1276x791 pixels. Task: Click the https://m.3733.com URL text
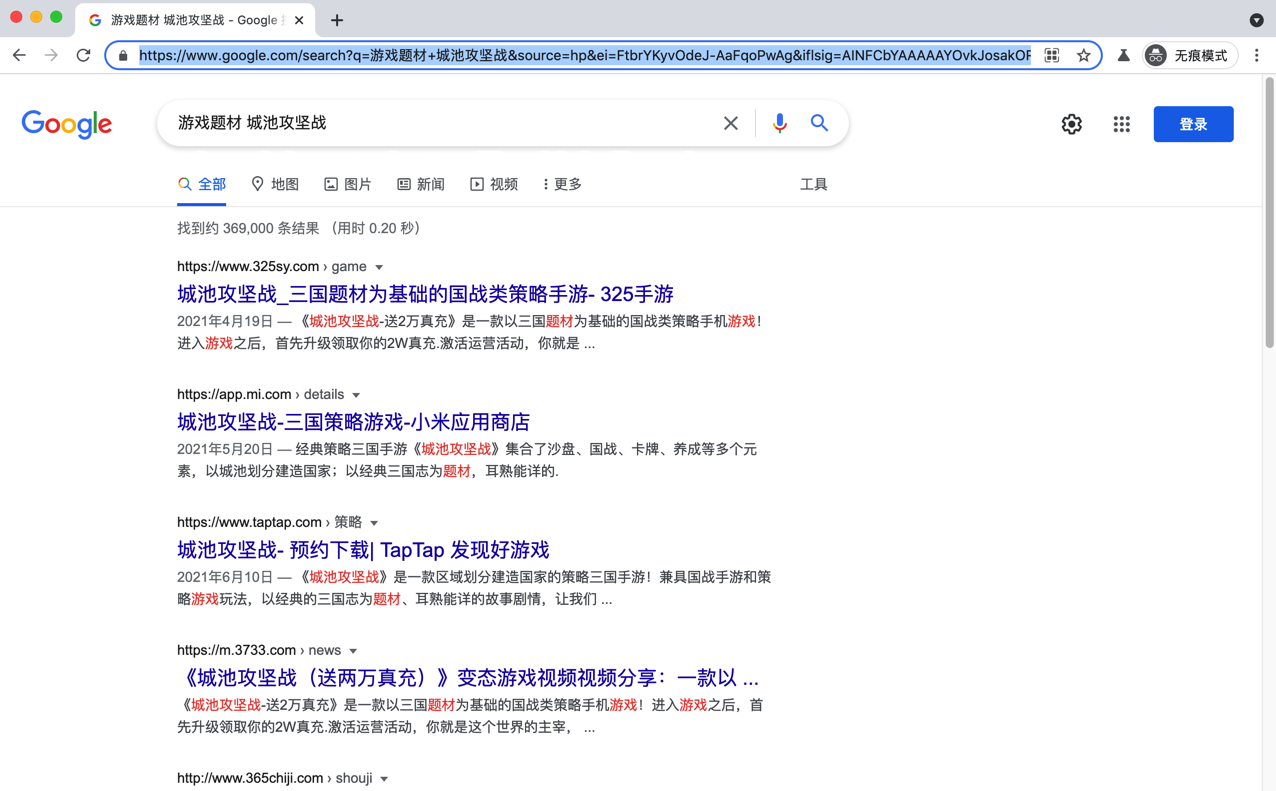[236, 651]
